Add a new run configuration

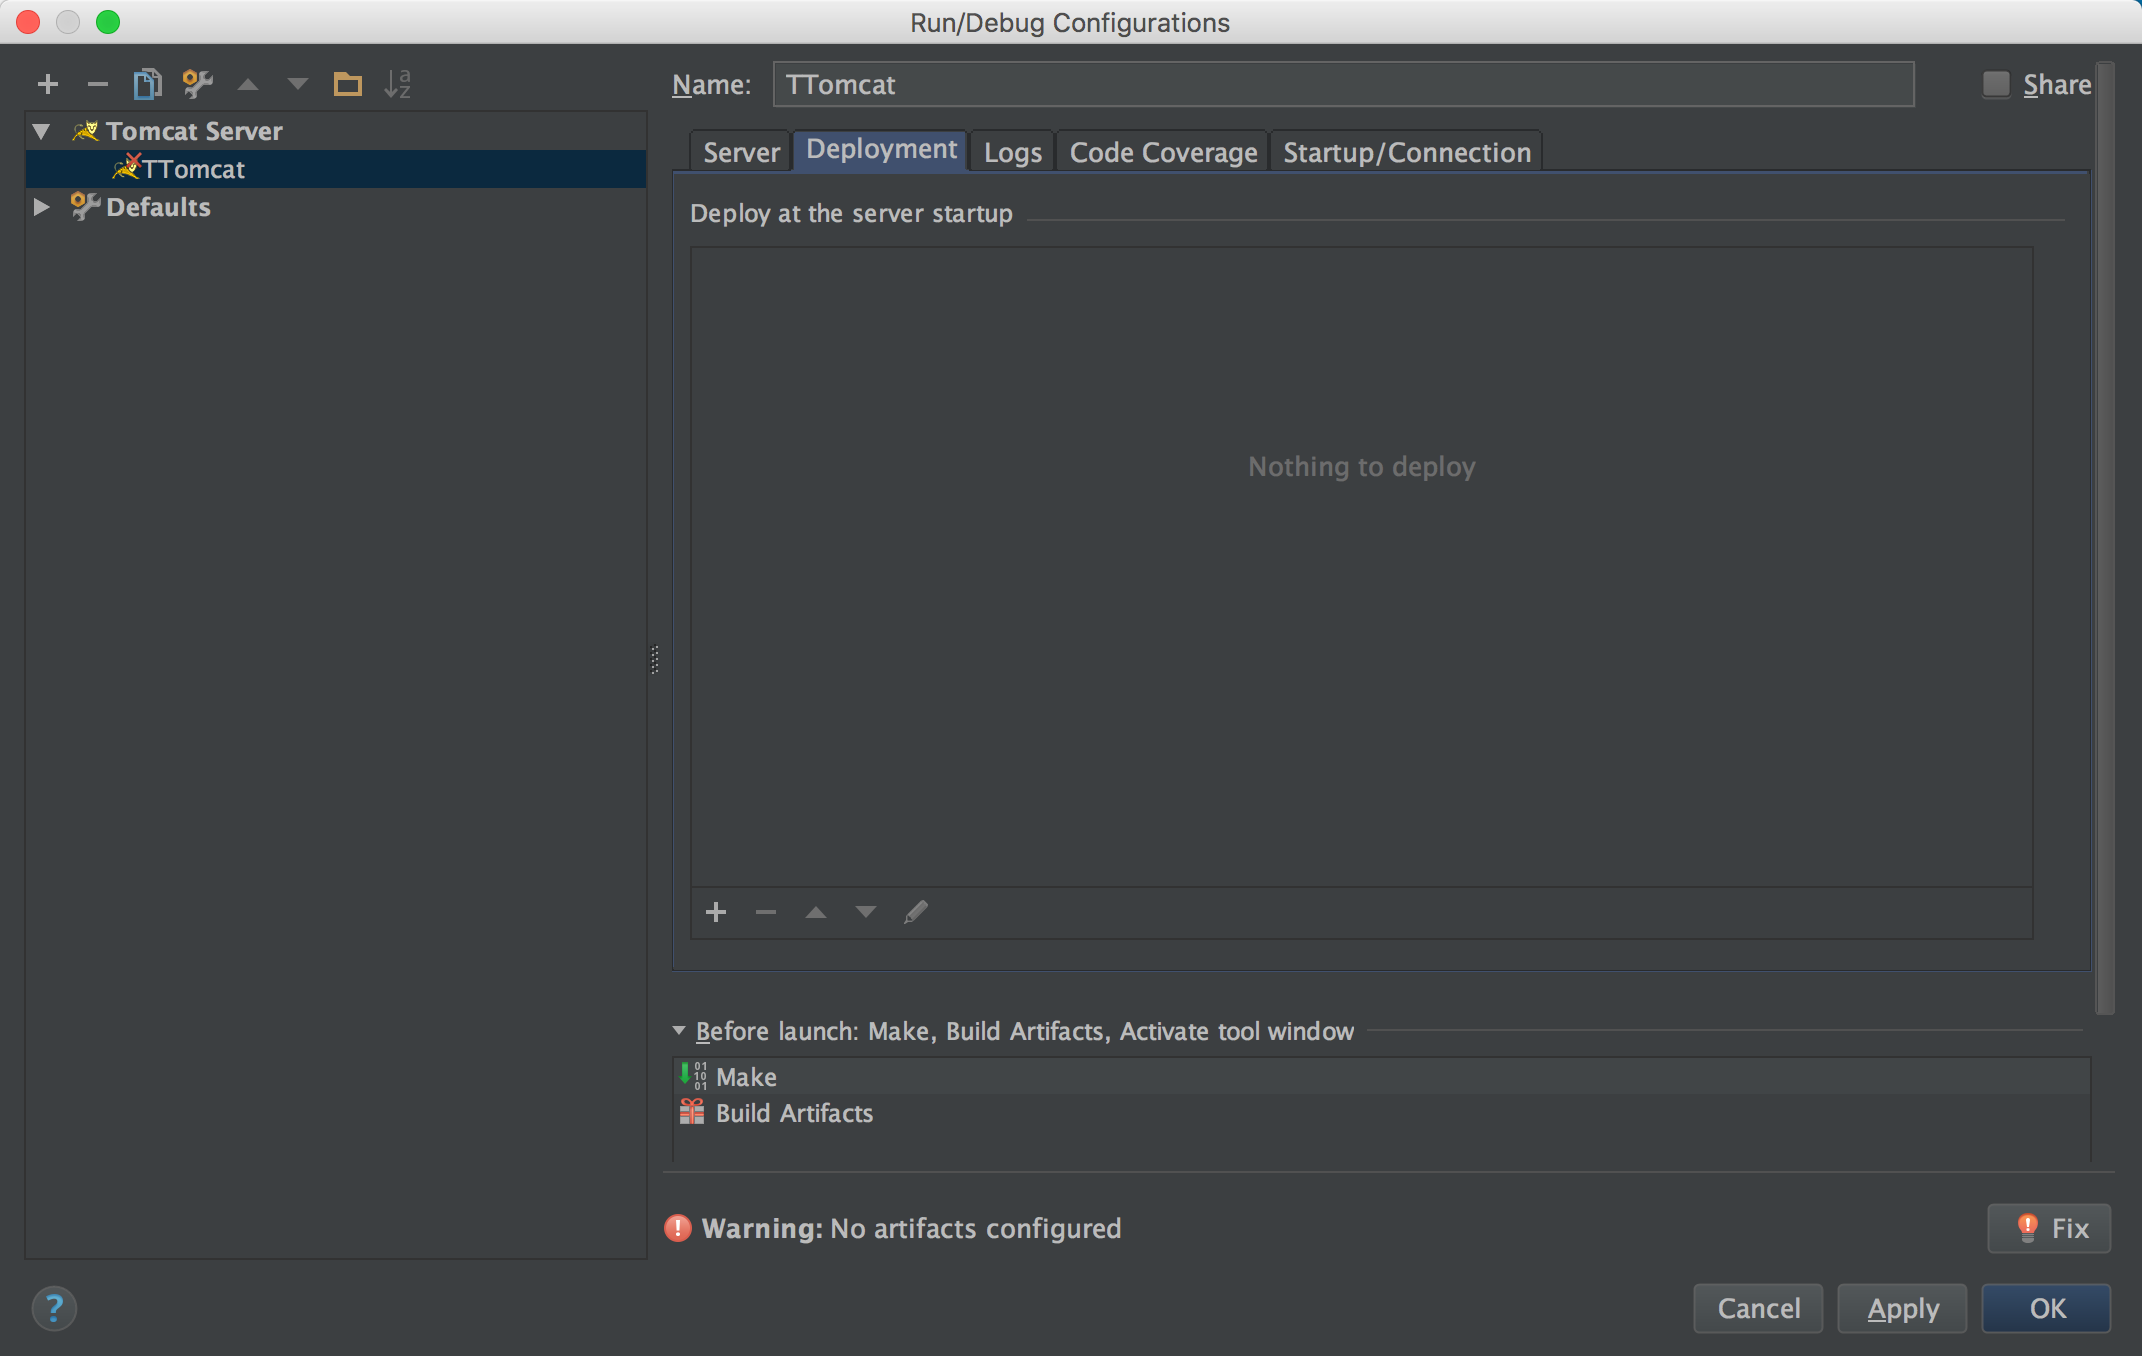point(47,84)
